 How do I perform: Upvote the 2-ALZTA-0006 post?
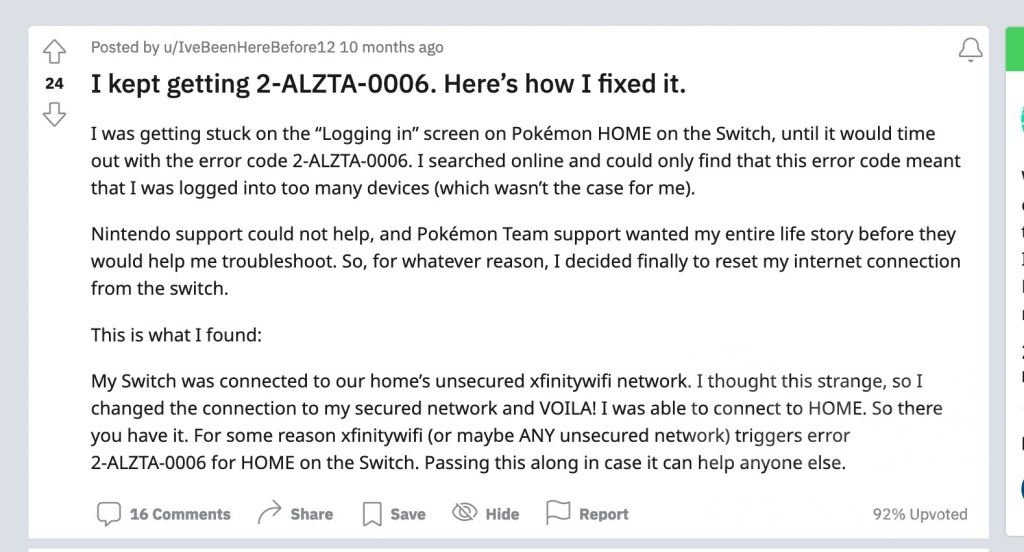coord(54,51)
